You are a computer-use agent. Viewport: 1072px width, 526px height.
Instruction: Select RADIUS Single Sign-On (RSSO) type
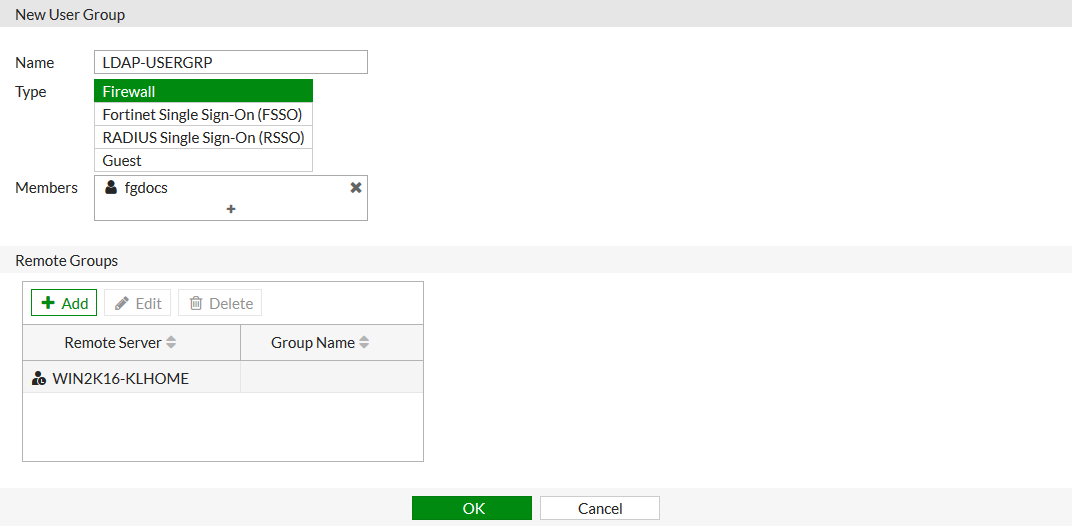click(x=203, y=137)
